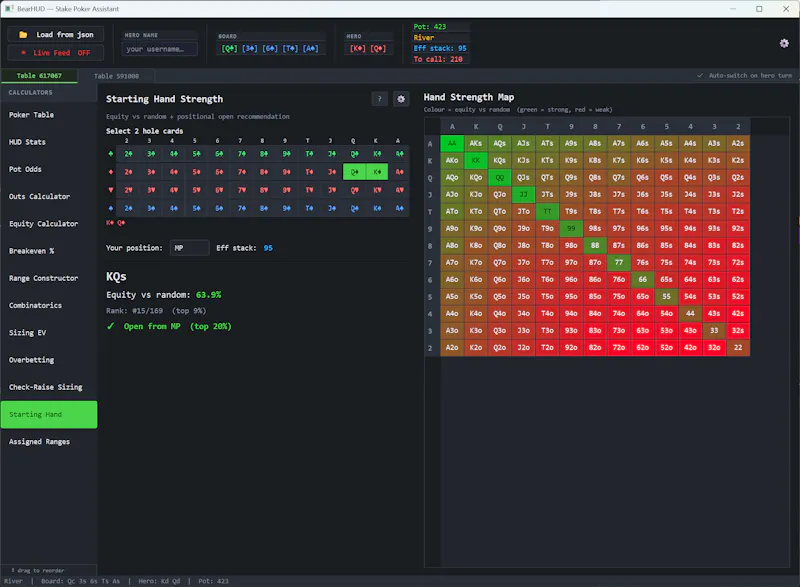
Task: Open the Overbetting calculator
Action: tap(49, 360)
